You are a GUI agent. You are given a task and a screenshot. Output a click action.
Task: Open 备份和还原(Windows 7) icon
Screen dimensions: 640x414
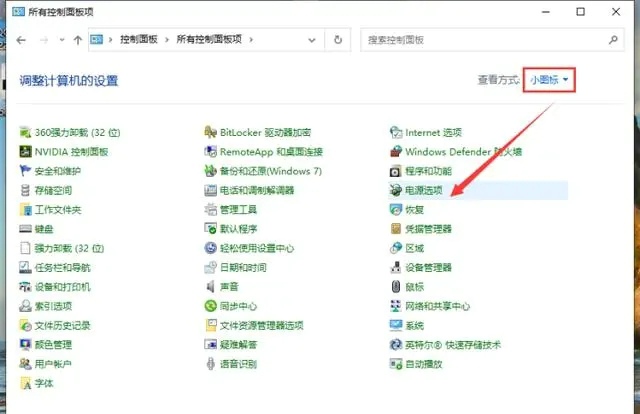[x=210, y=171]
